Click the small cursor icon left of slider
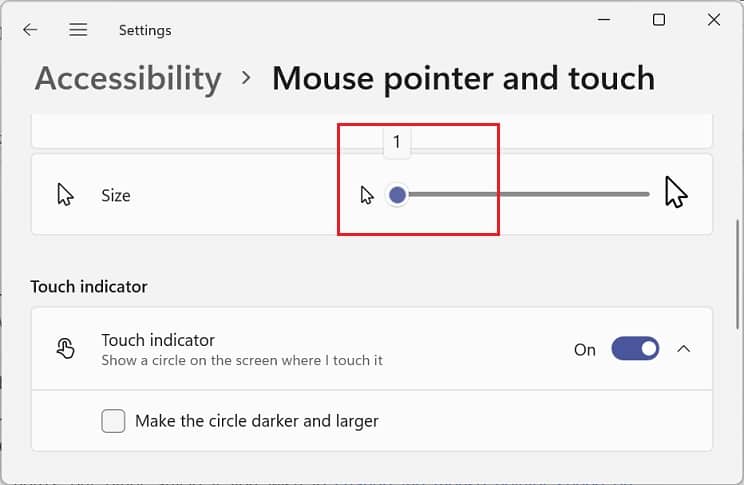 [x=367, y=194]
